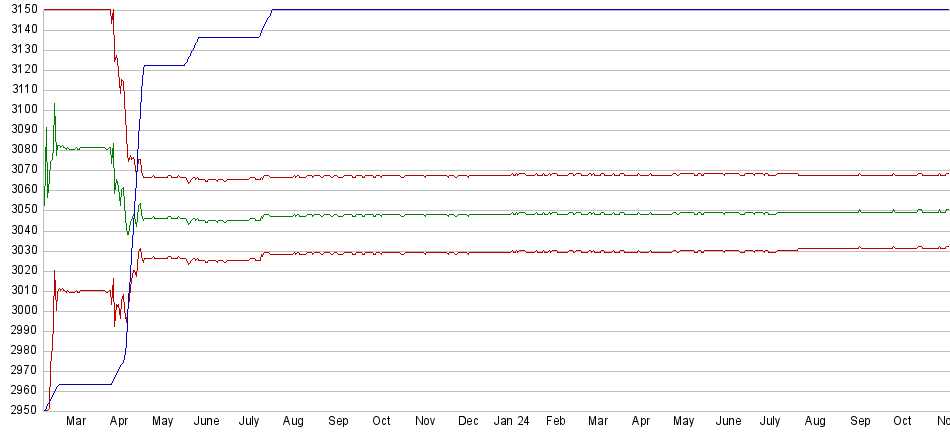Click the 'Nov' label after the first Oct
The height and width of the screenshot is (435, 950).
click(425, 422)
